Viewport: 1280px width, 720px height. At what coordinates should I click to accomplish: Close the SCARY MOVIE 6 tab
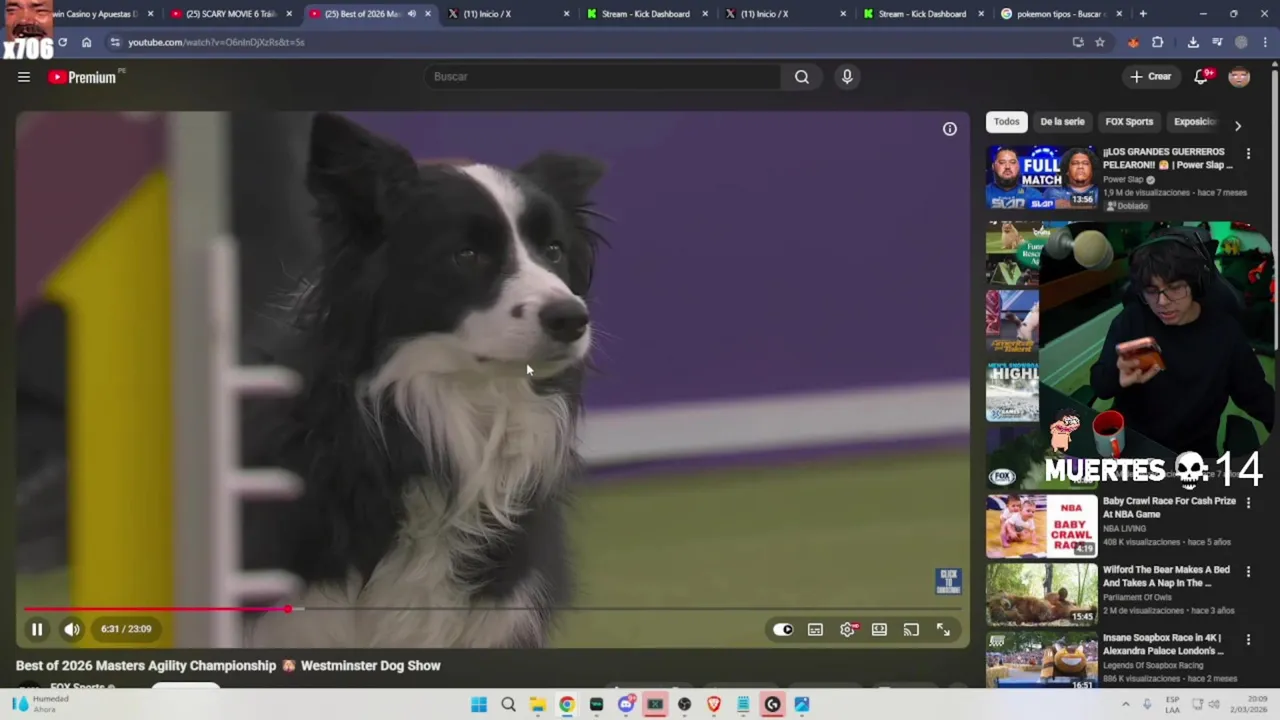[x=289, y=14]
